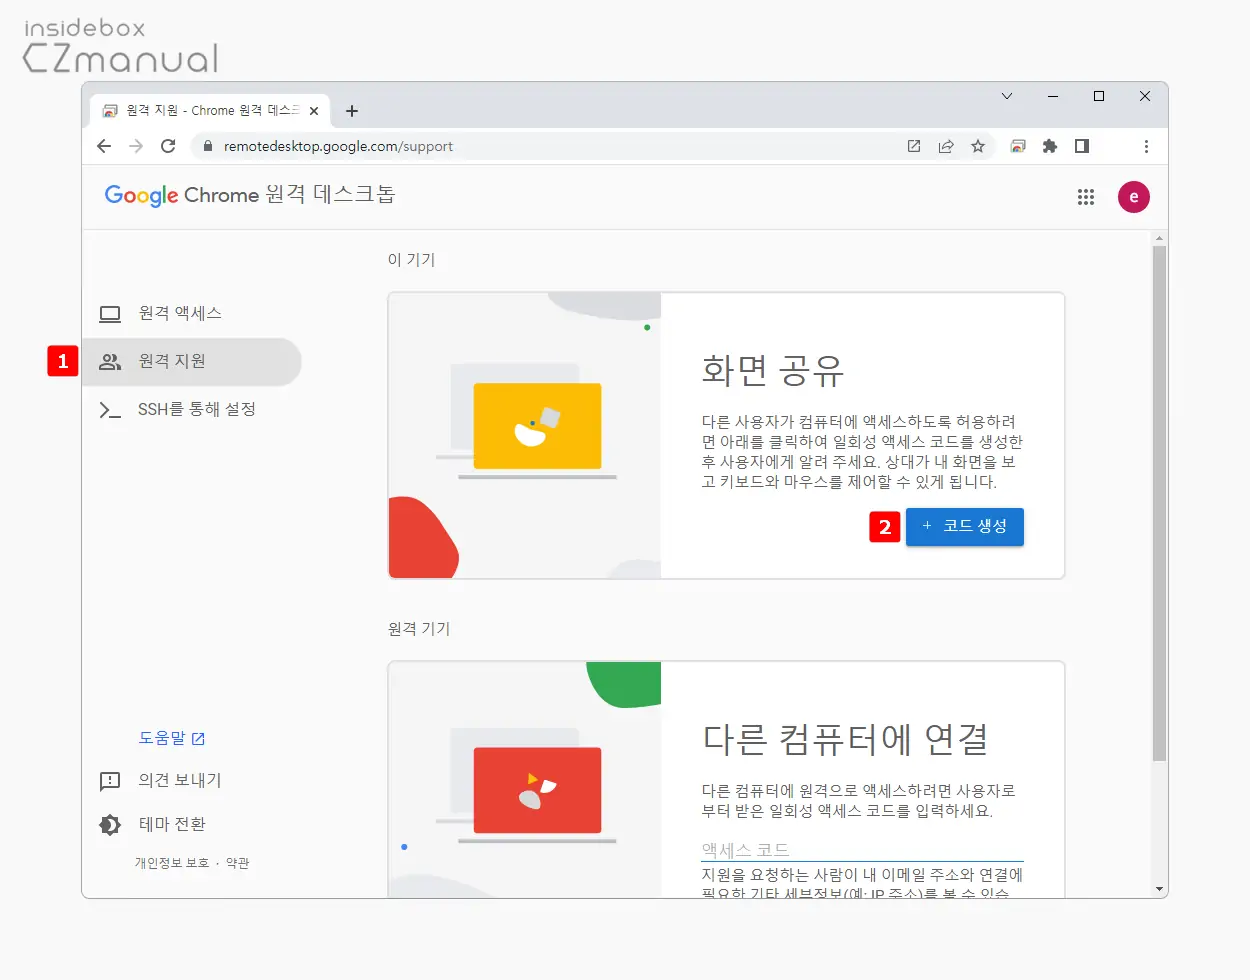
Task: Click the 이 기기 section label
Action: tap(411, 260)
